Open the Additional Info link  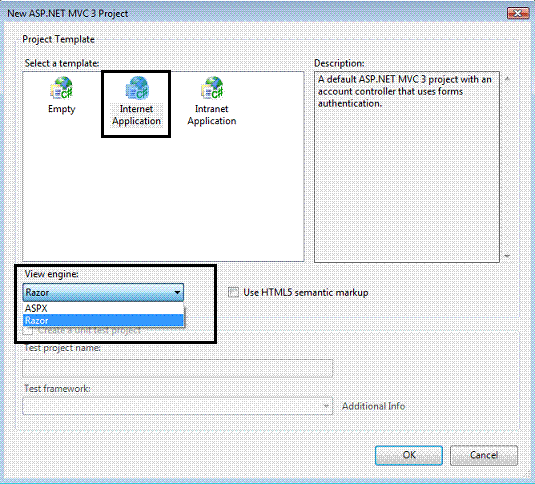click(373, 406)
